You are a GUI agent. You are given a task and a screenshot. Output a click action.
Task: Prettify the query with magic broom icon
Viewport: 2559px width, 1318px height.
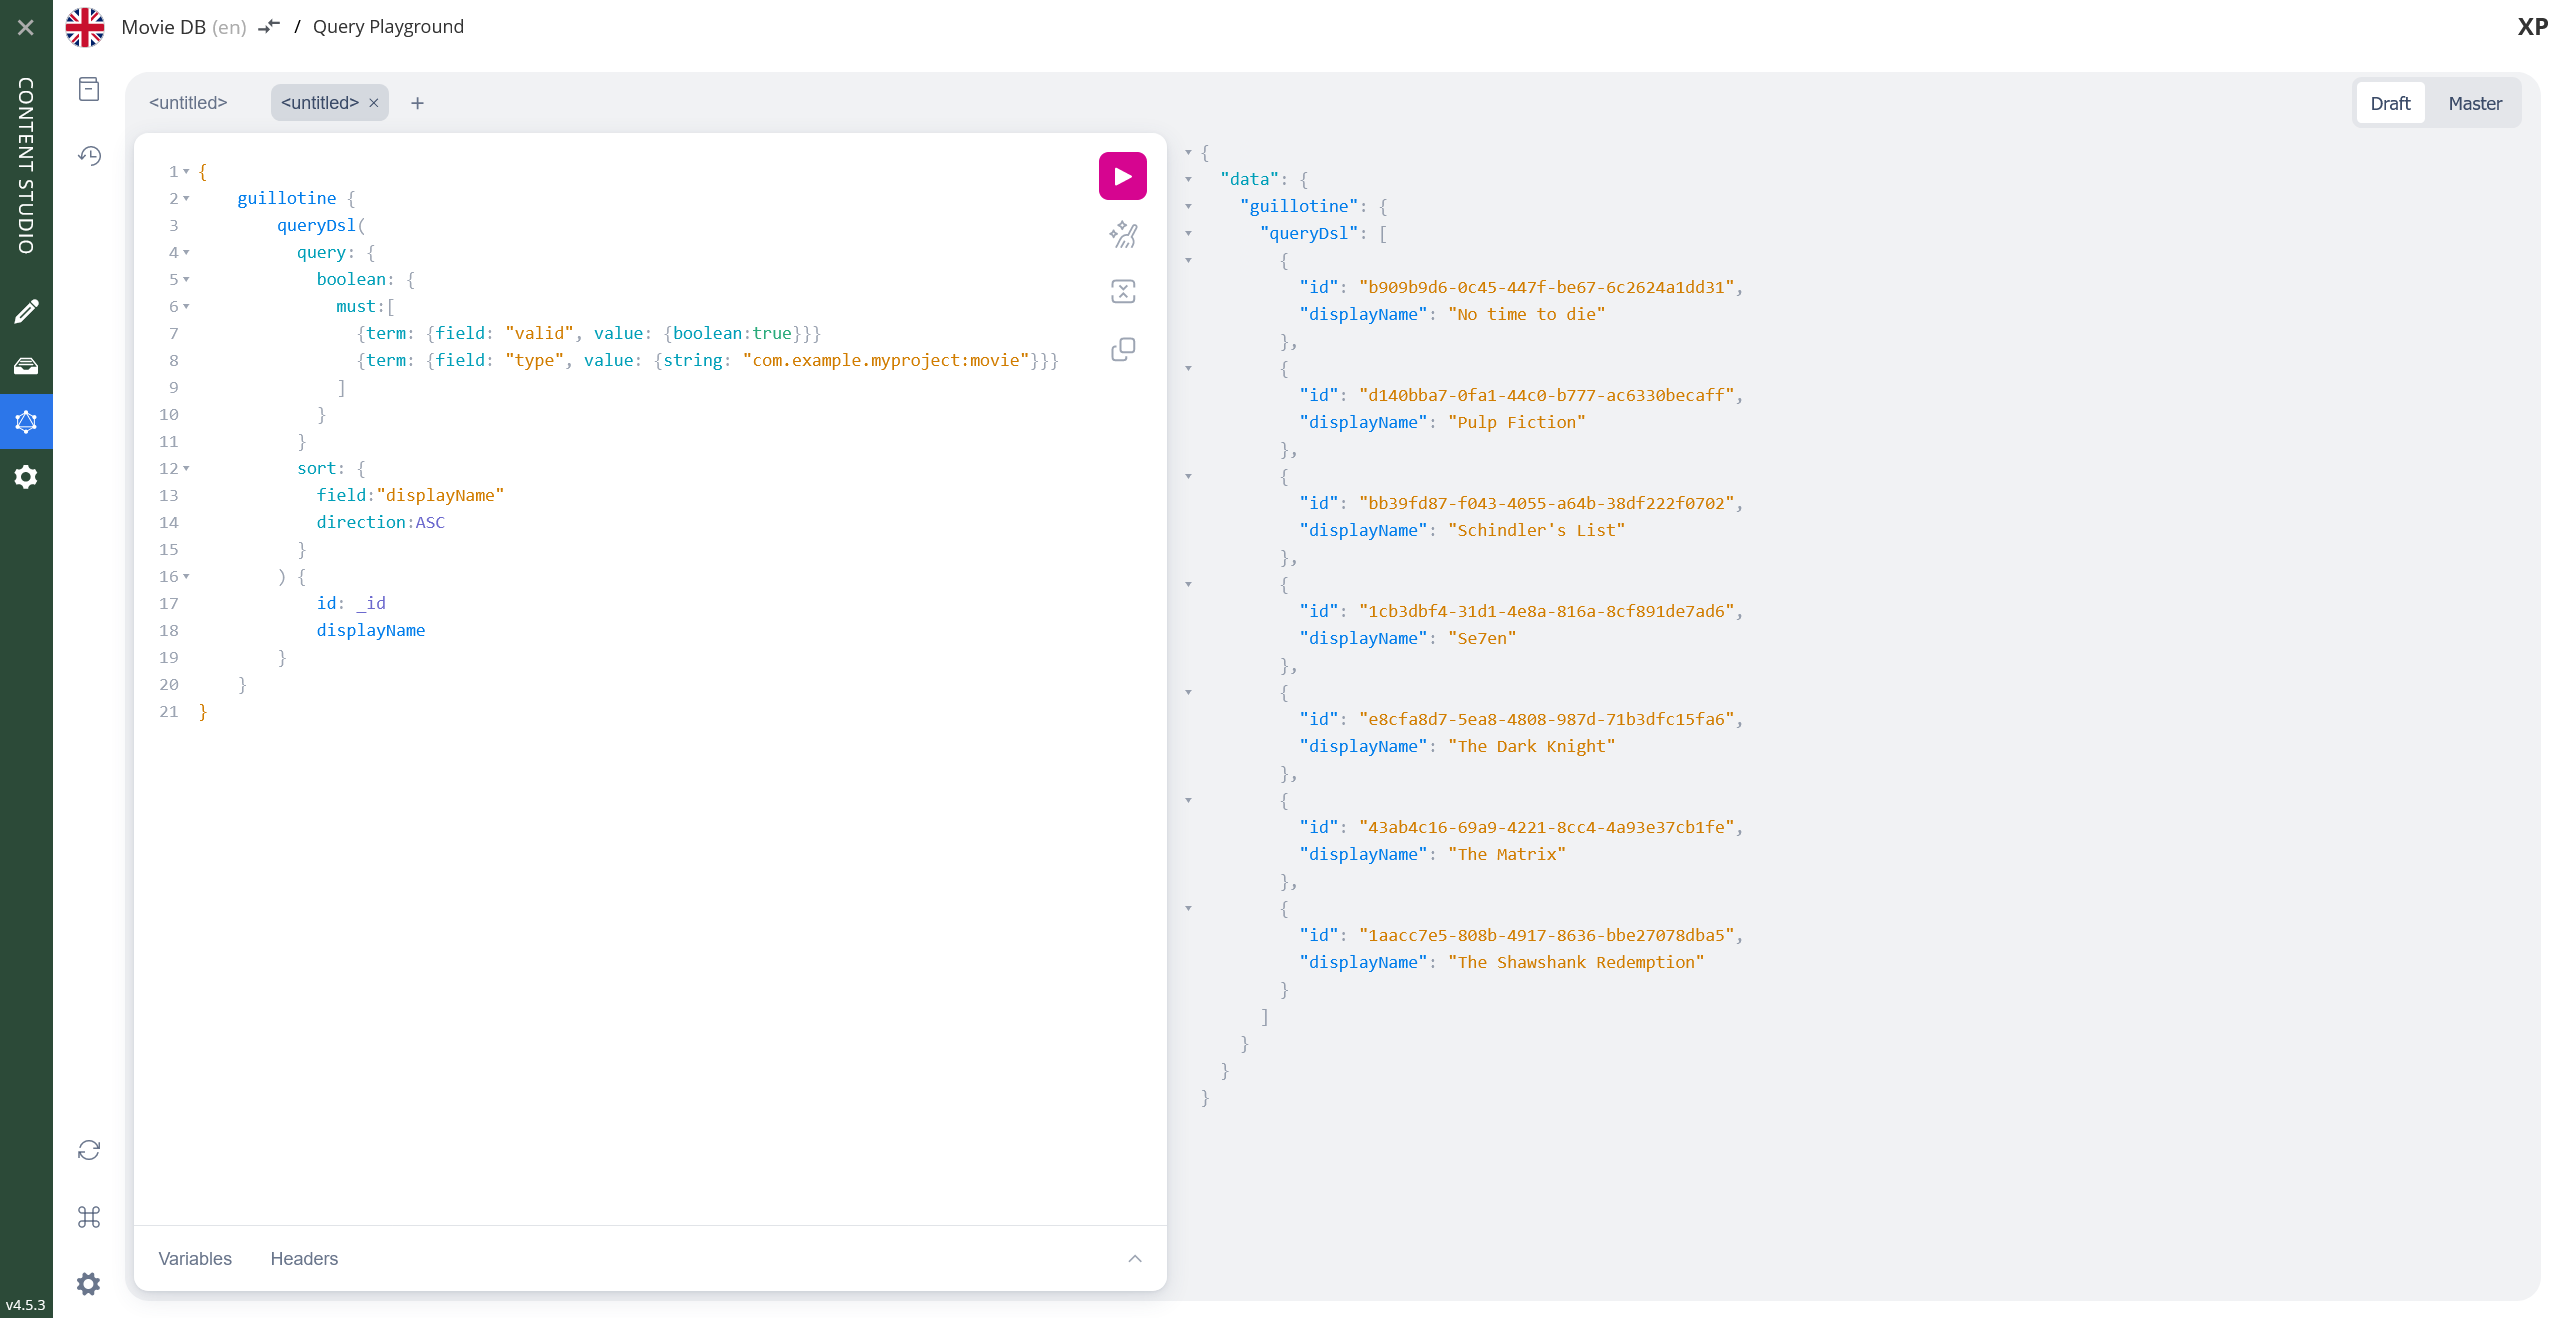(x=1123, y=235)
